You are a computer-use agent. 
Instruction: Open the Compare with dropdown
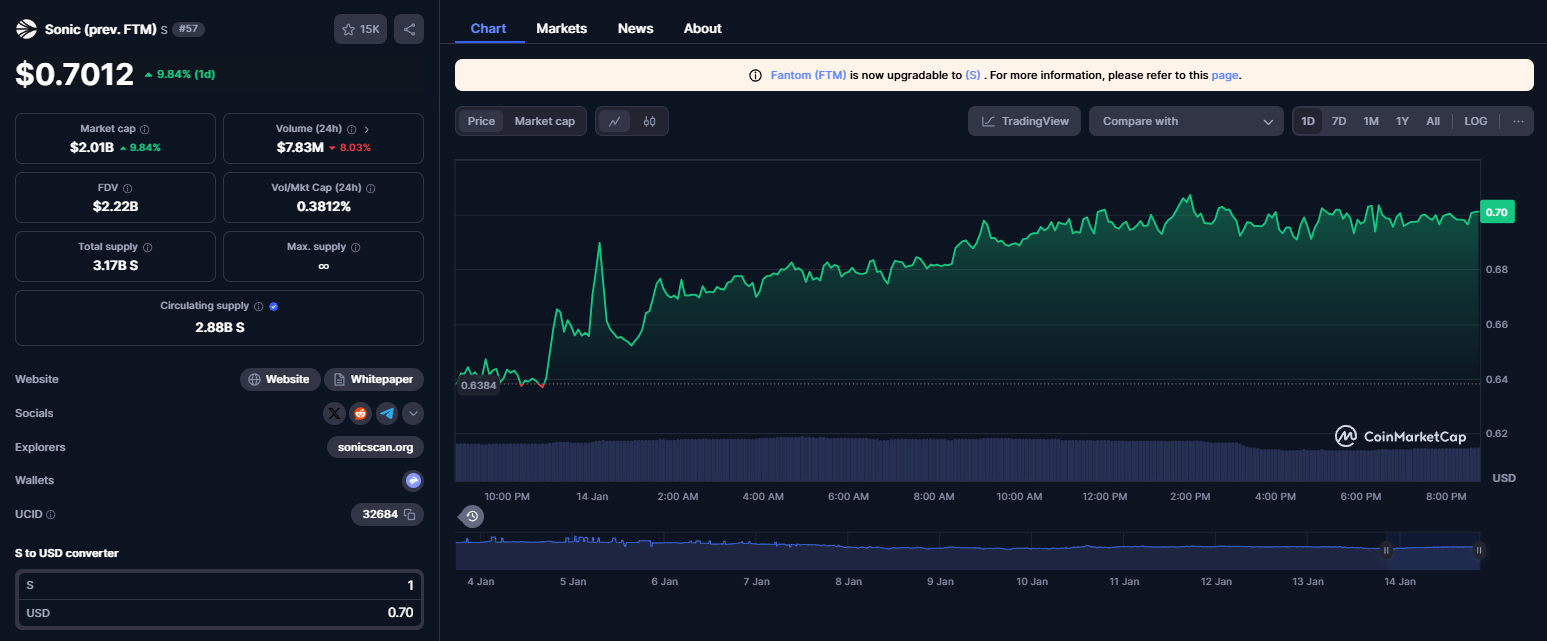click(1186, 121)
